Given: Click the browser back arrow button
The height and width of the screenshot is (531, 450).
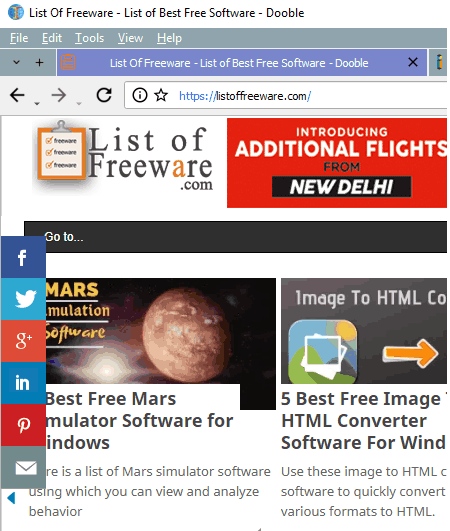Looking at the screenshot, I should pyautogui.click(x=17, y=95).
